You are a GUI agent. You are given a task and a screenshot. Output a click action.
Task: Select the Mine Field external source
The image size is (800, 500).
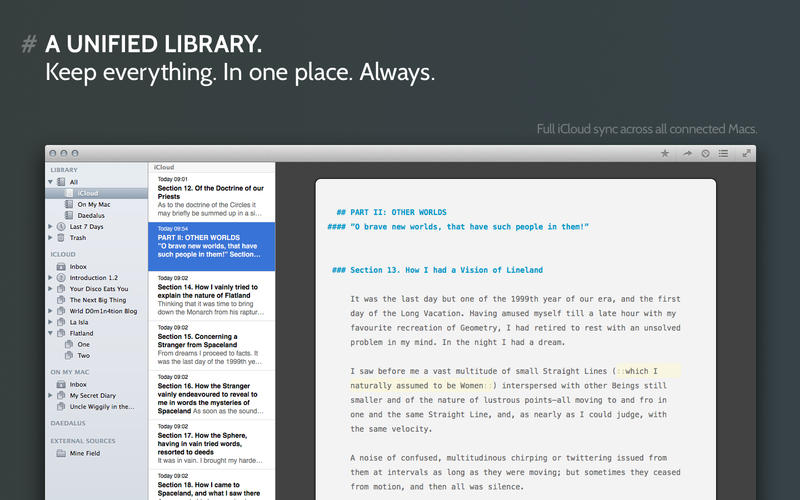[96, 453]
